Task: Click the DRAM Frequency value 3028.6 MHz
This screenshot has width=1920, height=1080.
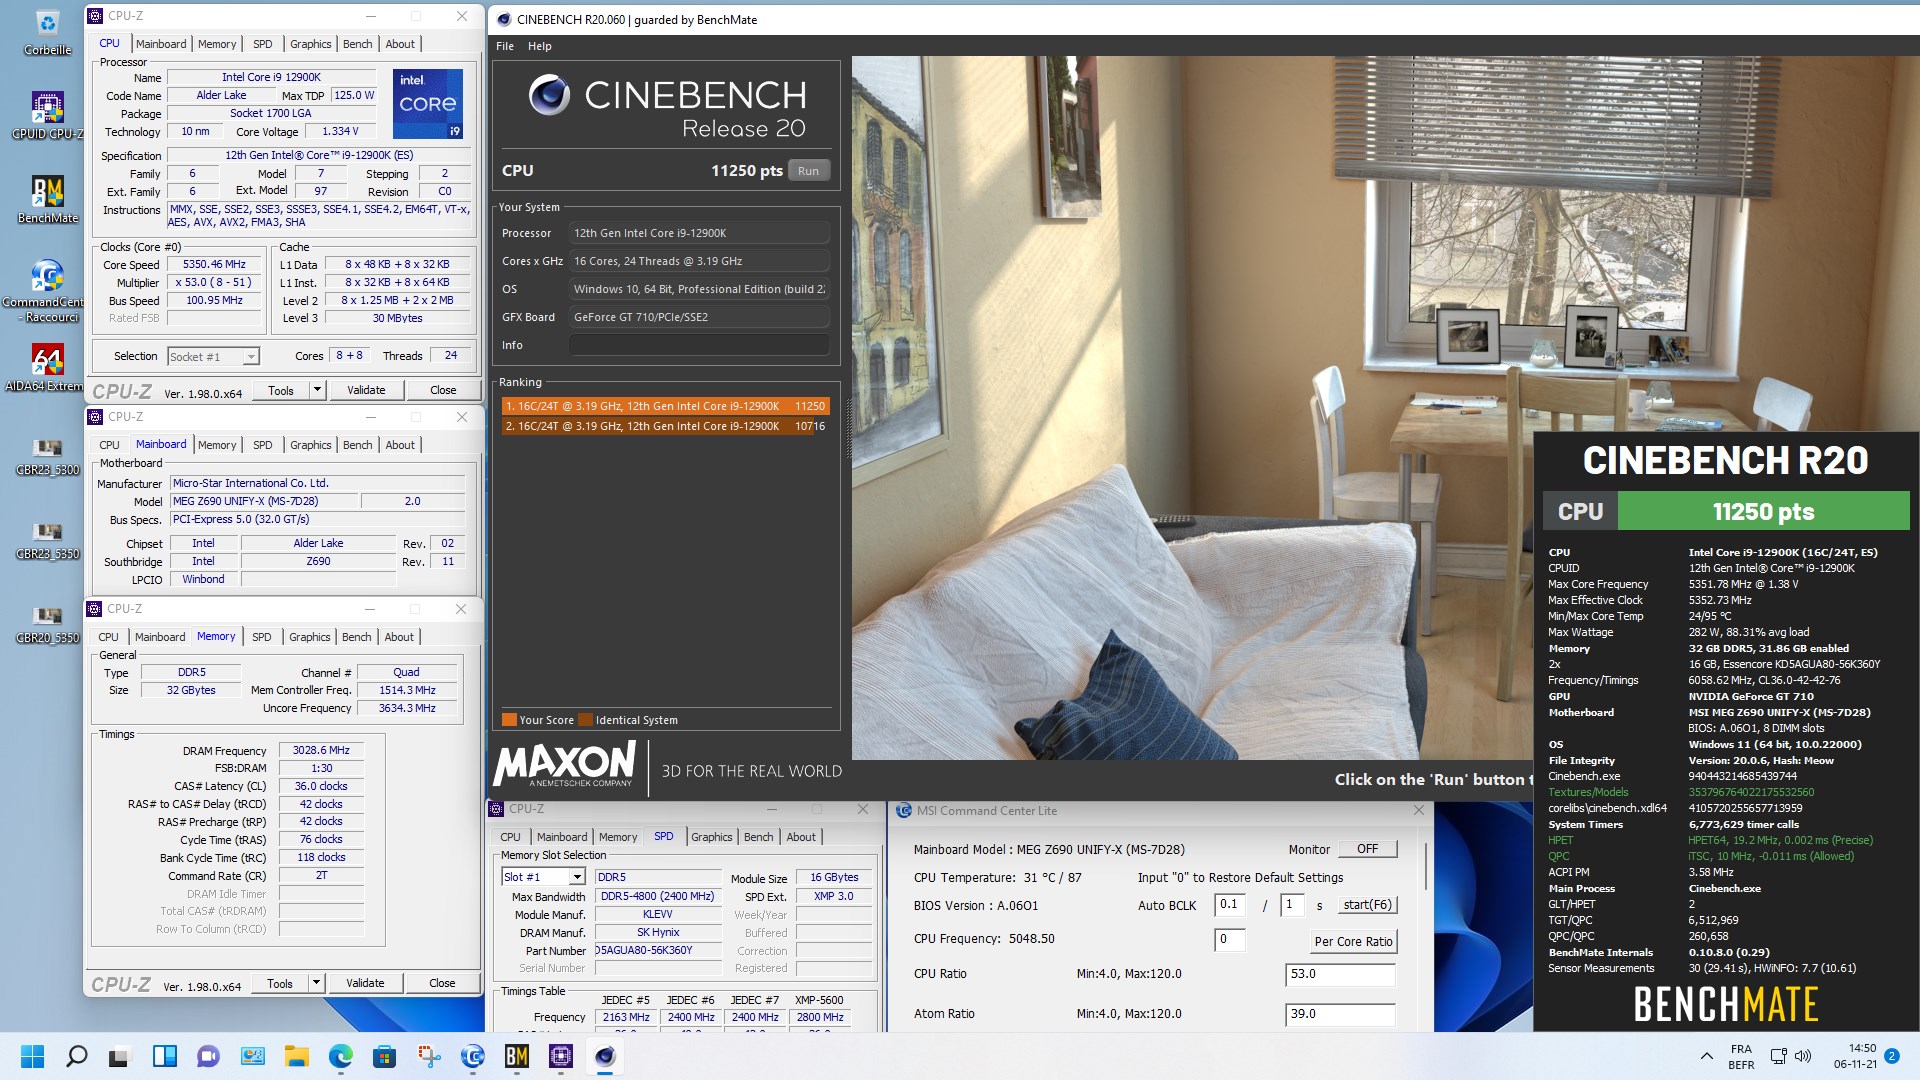Action: [x=321, y=750]
